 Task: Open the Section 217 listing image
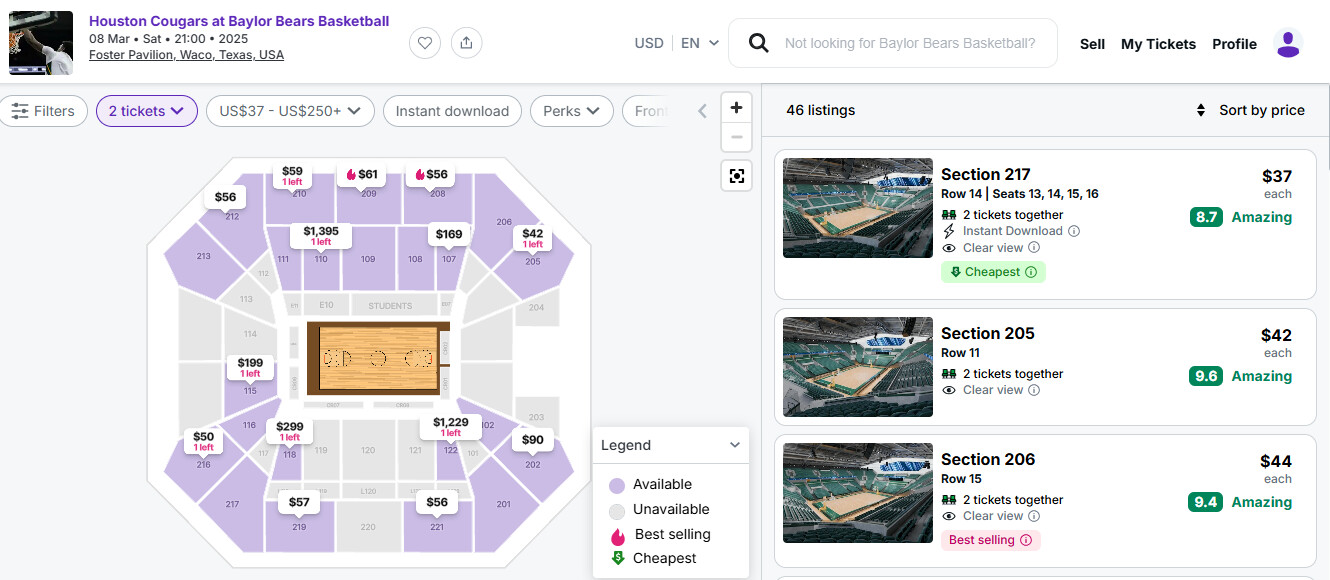pyautogui.click(x=858, y=208)
